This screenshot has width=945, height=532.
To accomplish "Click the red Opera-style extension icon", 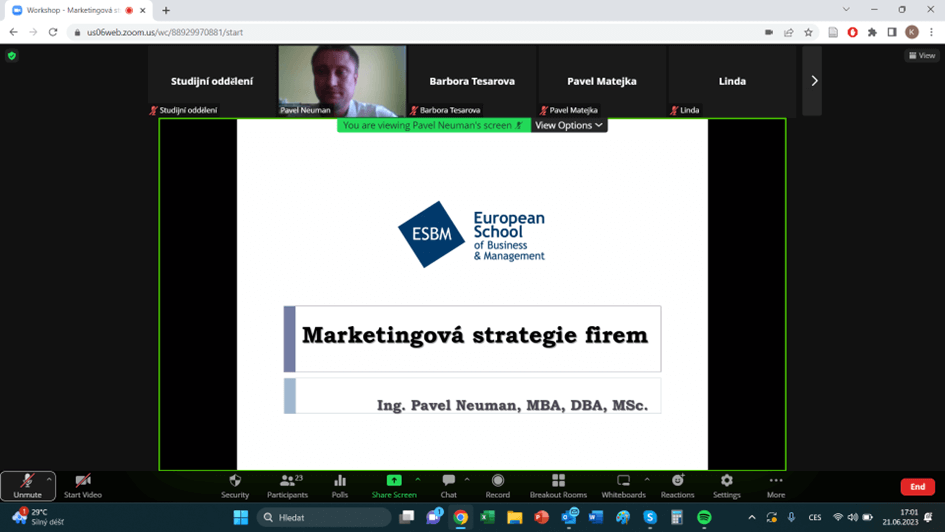I will tap(852, 33).
